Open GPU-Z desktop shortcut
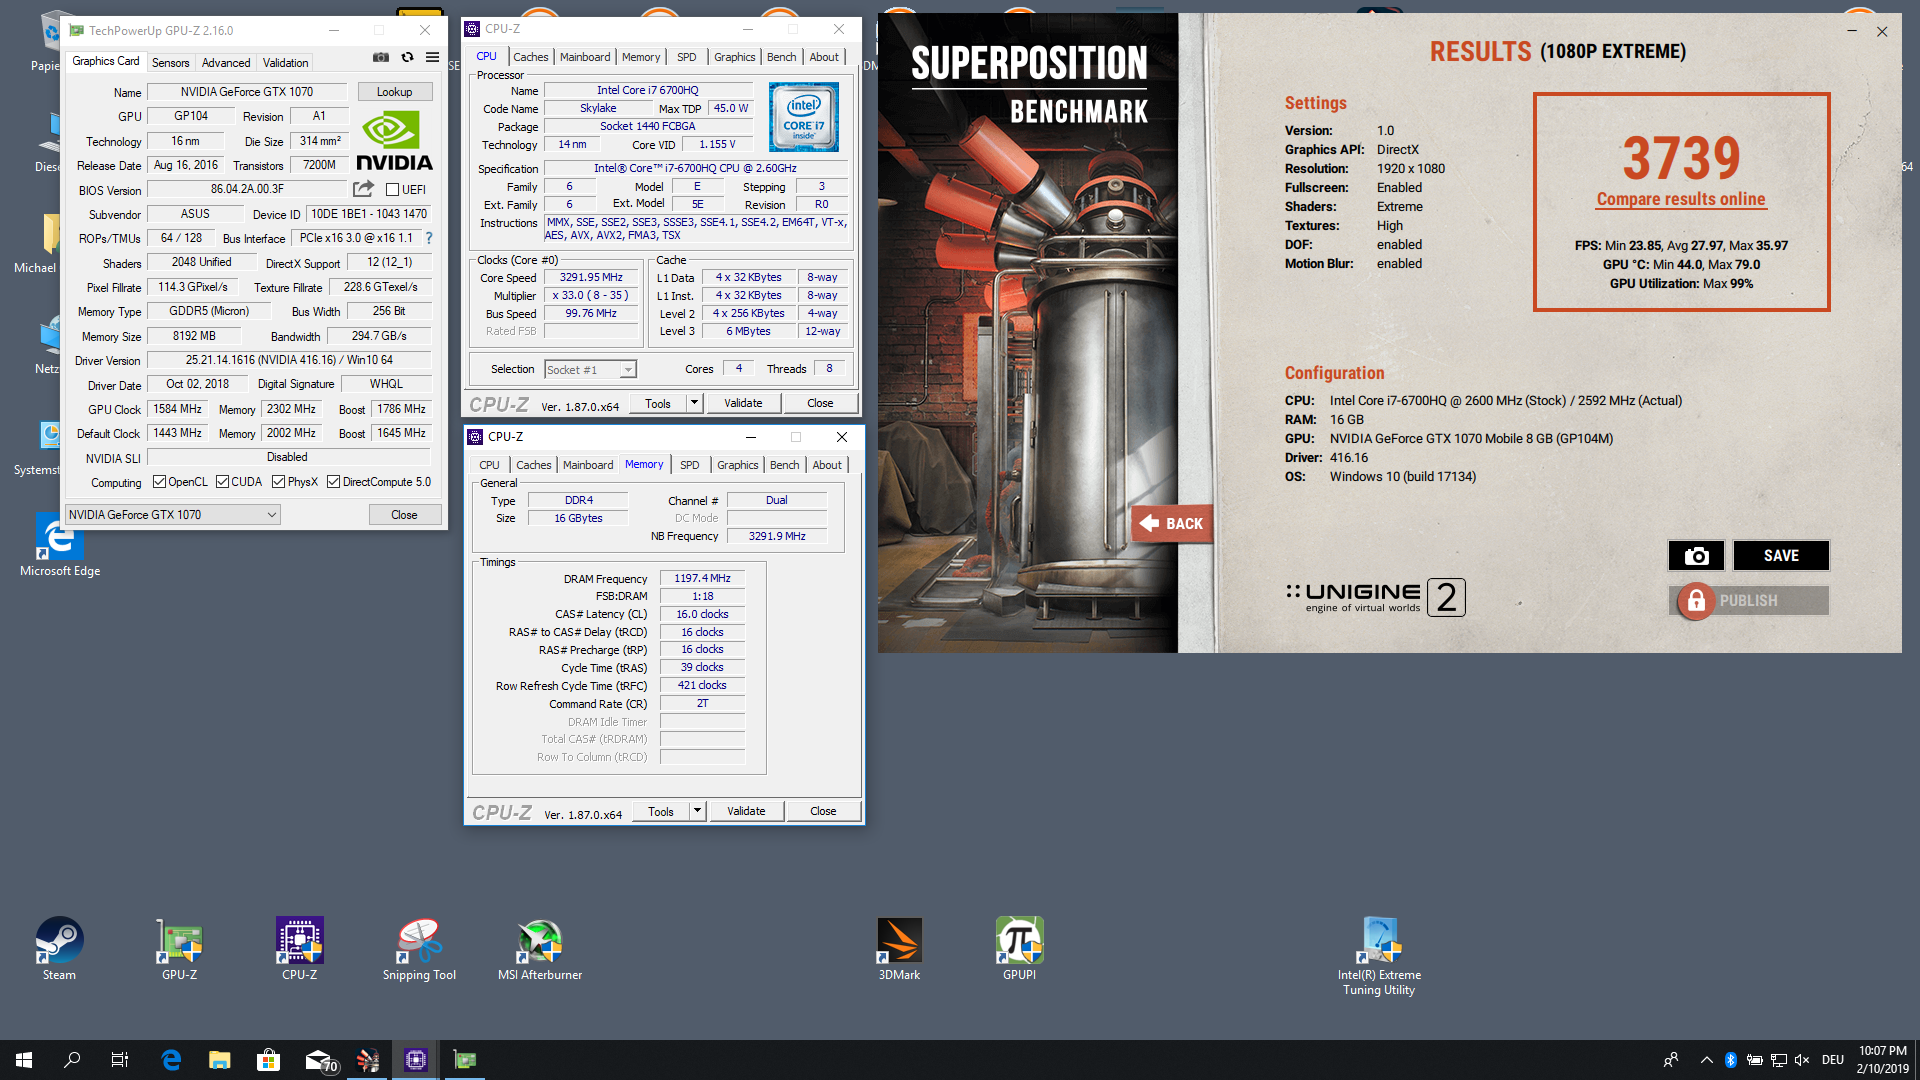The image size is (1920, 1080). [180, 950]
